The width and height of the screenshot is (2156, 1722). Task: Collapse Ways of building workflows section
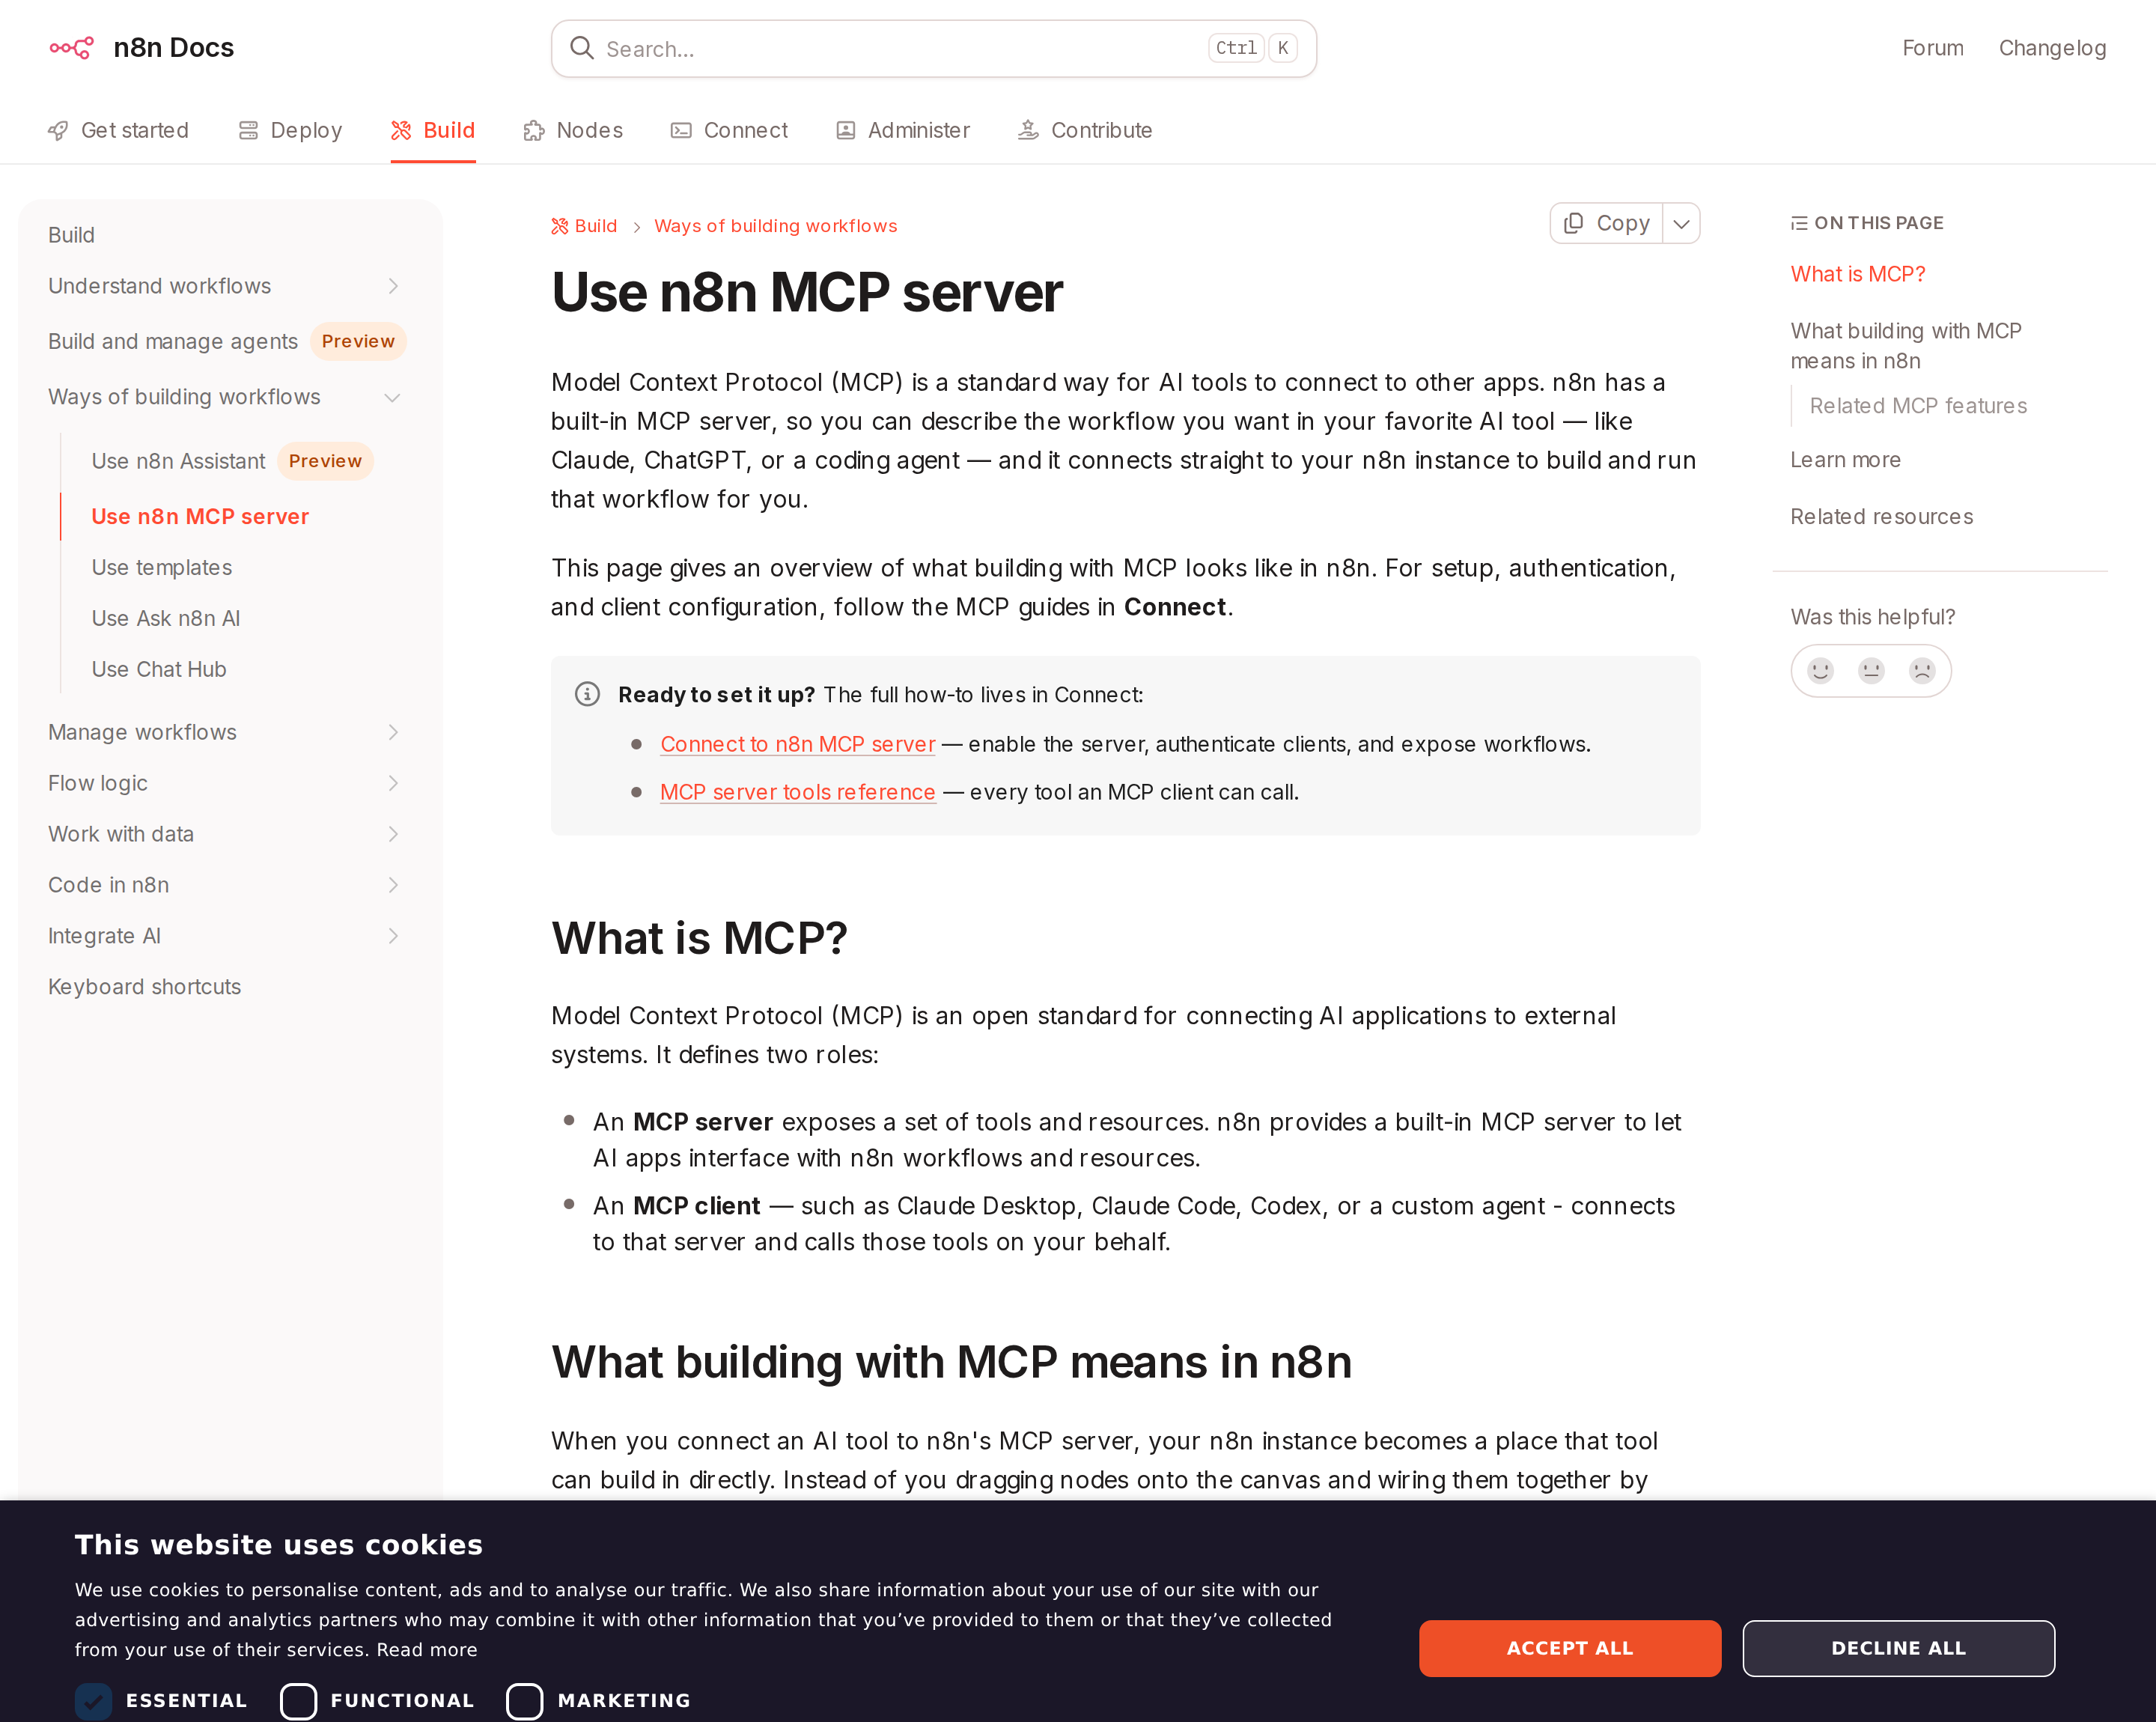[x=393, y=398]
